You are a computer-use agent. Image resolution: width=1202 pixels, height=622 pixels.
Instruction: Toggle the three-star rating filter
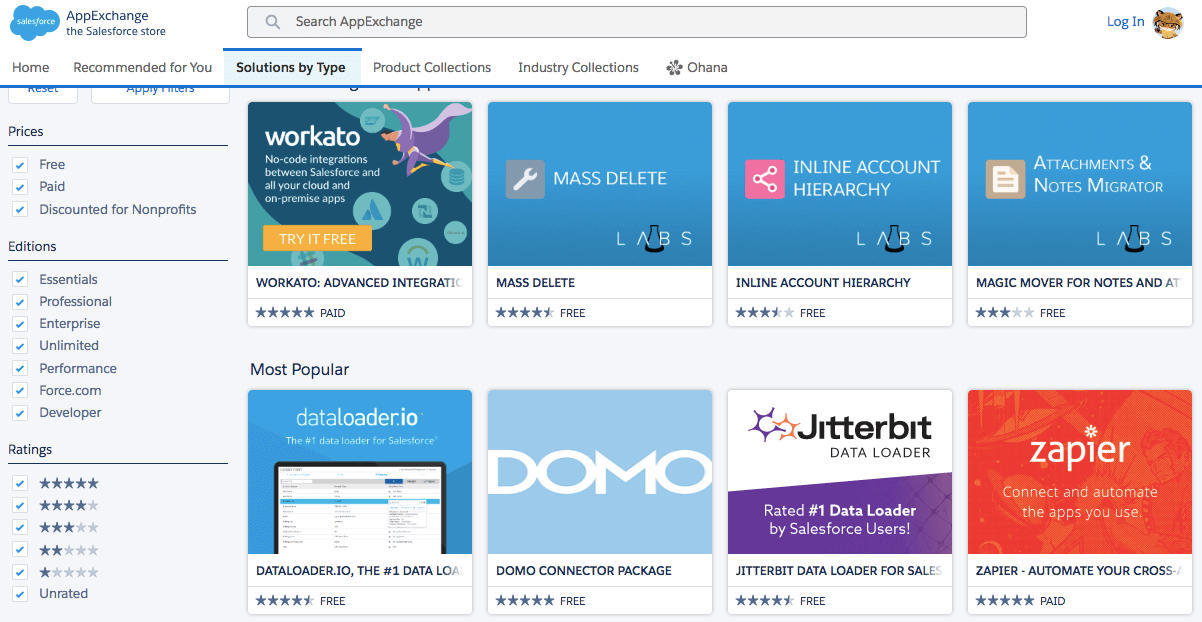[x=19, y=527]
